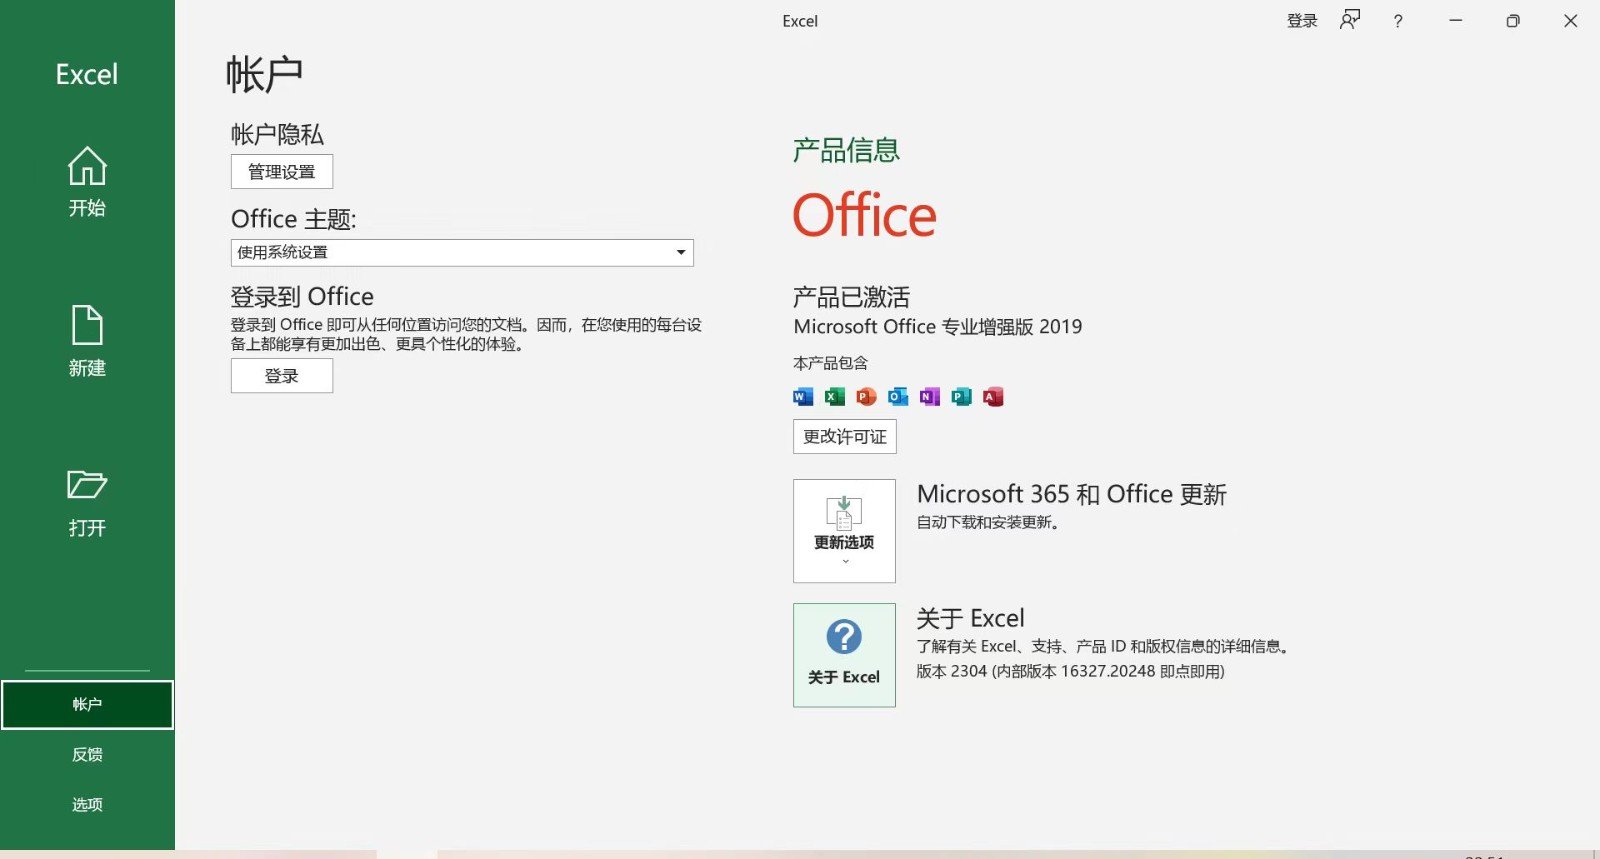Open the 反馈 feedback page
1600x859 pixels.
point(87,755)
